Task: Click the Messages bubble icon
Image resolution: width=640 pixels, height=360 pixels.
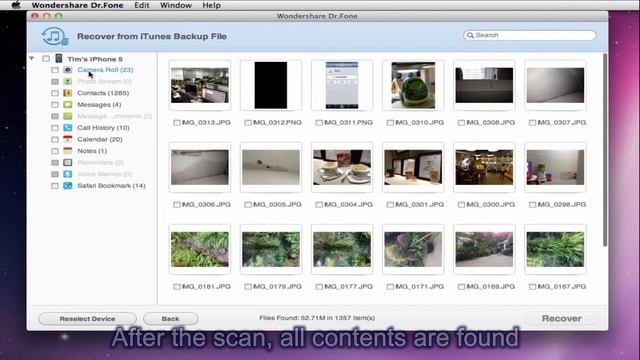Action: (x=68, y=104)
